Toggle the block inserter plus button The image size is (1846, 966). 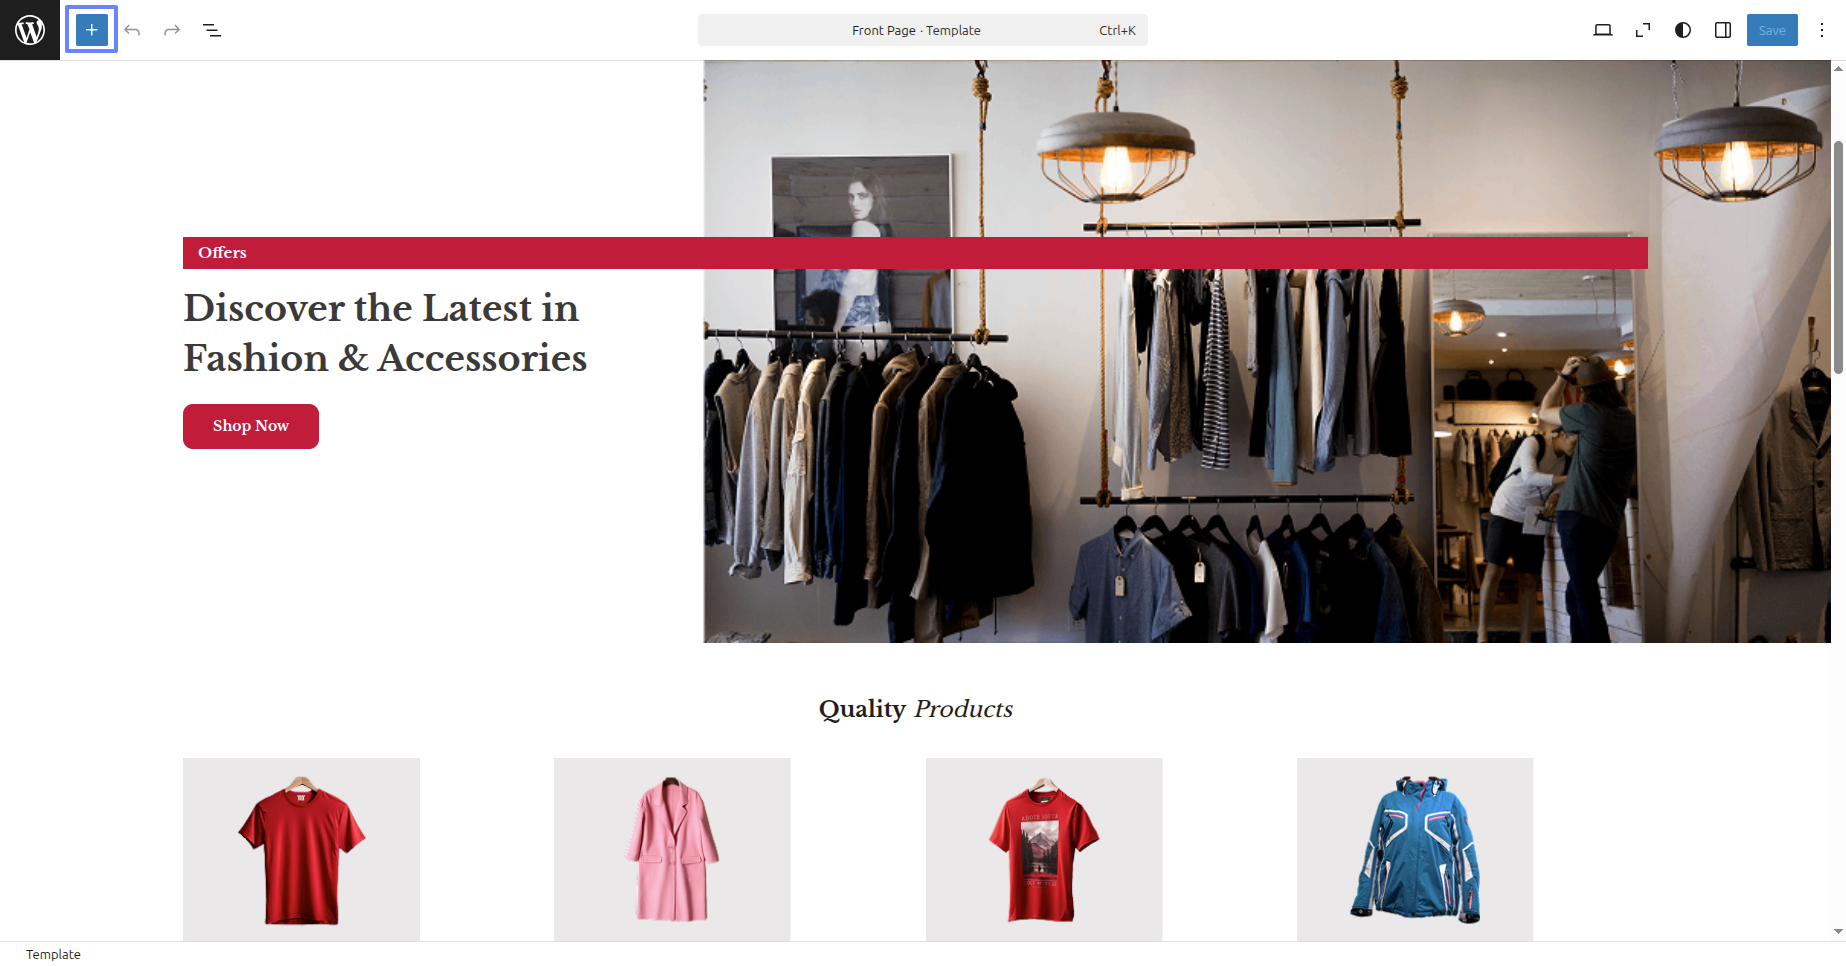(x=92, y=30)
